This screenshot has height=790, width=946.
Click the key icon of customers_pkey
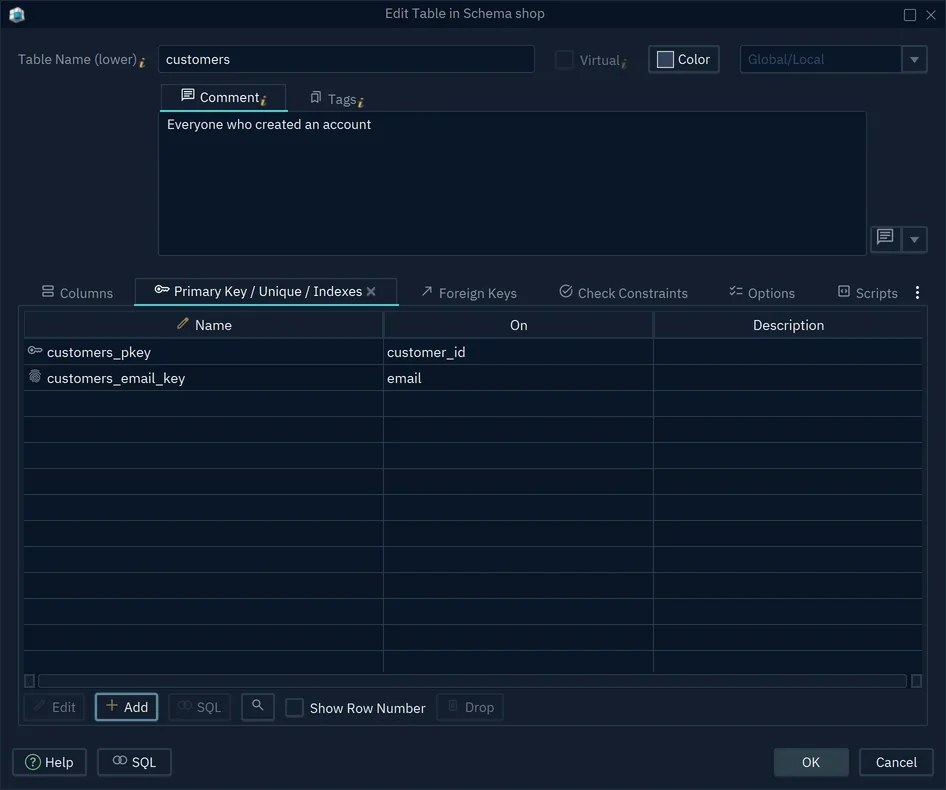[35, 351]
